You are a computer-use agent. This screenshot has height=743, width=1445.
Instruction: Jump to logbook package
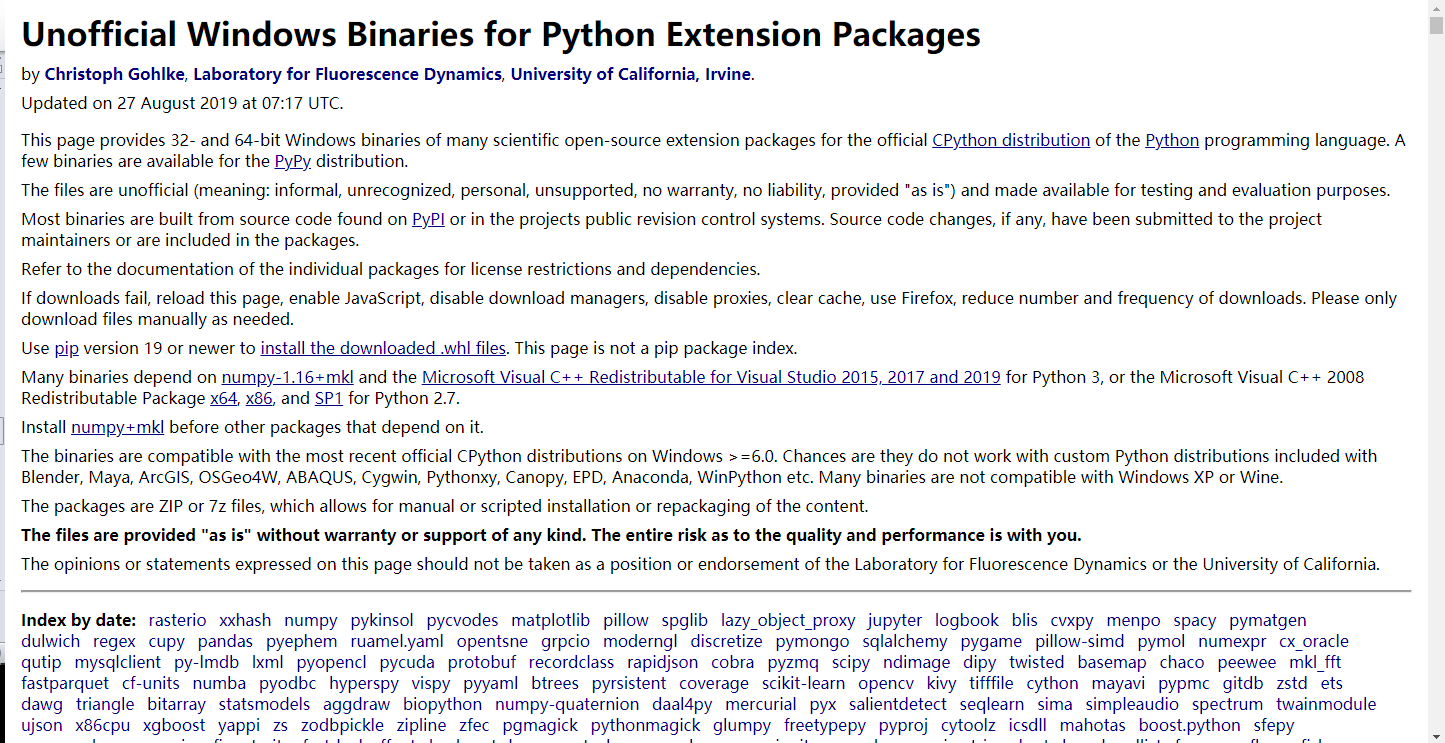tap(967, 620)
